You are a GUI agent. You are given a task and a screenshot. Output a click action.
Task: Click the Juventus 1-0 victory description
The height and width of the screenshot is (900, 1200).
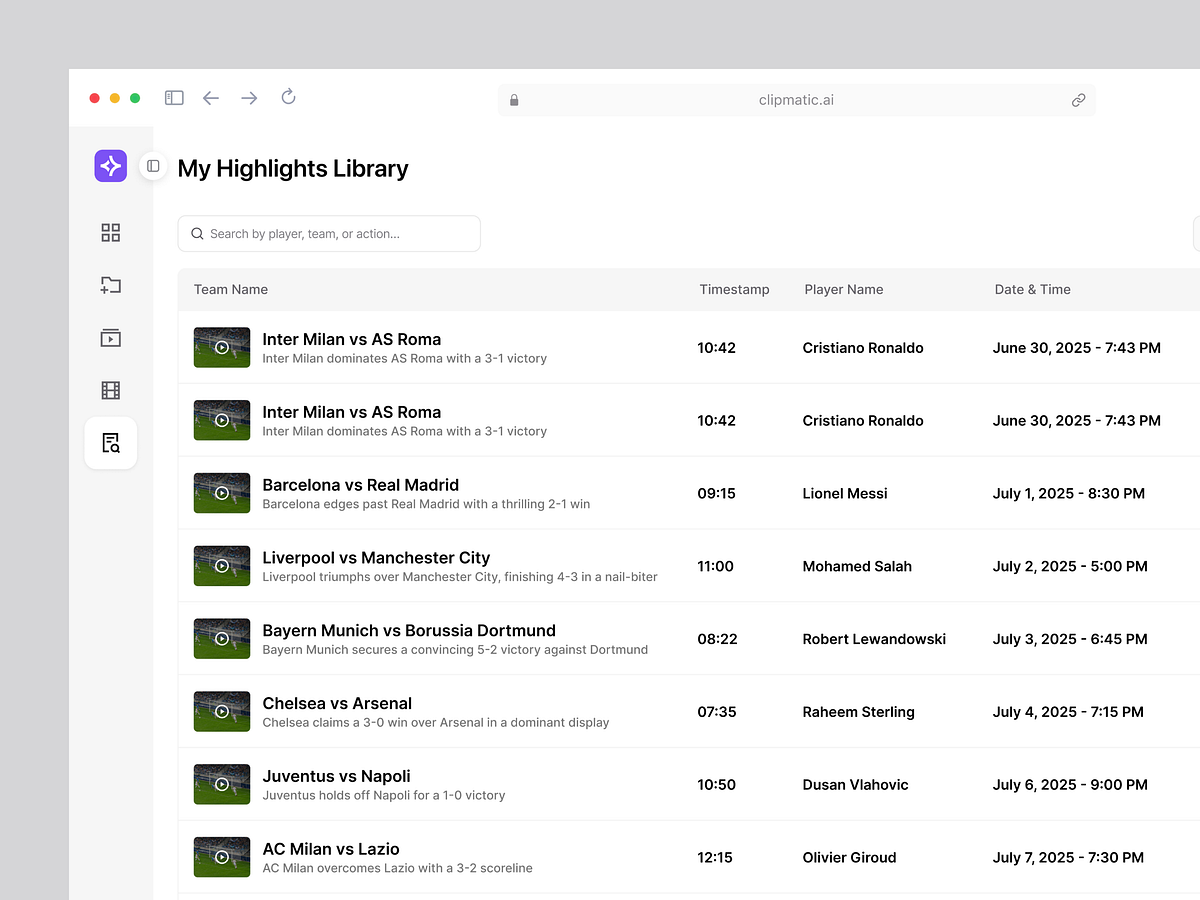pyautogui.click(x=384, y=796)
